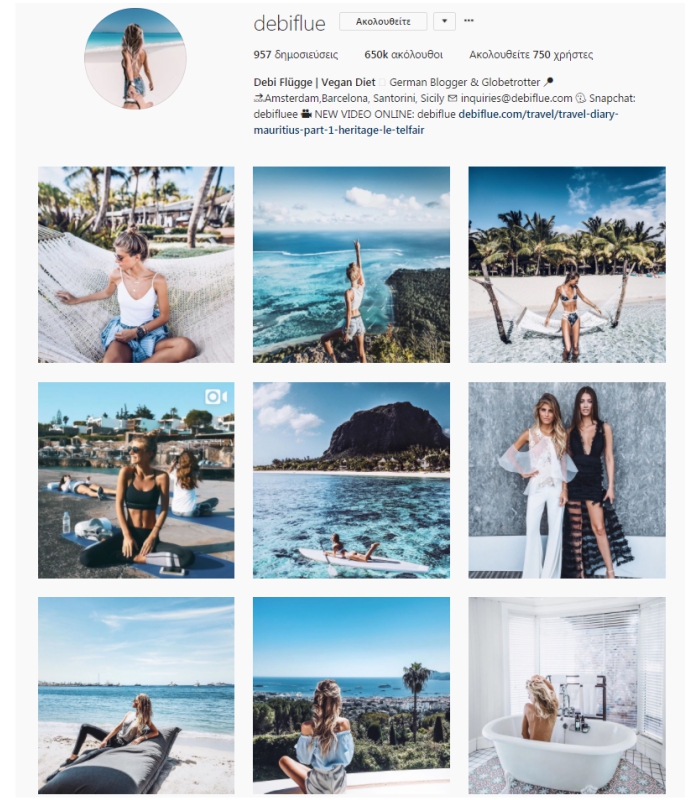This screenshot has width=700, height=800.
Task: Open the cliff ocean view photo
Action: click(x=352, y=264)
